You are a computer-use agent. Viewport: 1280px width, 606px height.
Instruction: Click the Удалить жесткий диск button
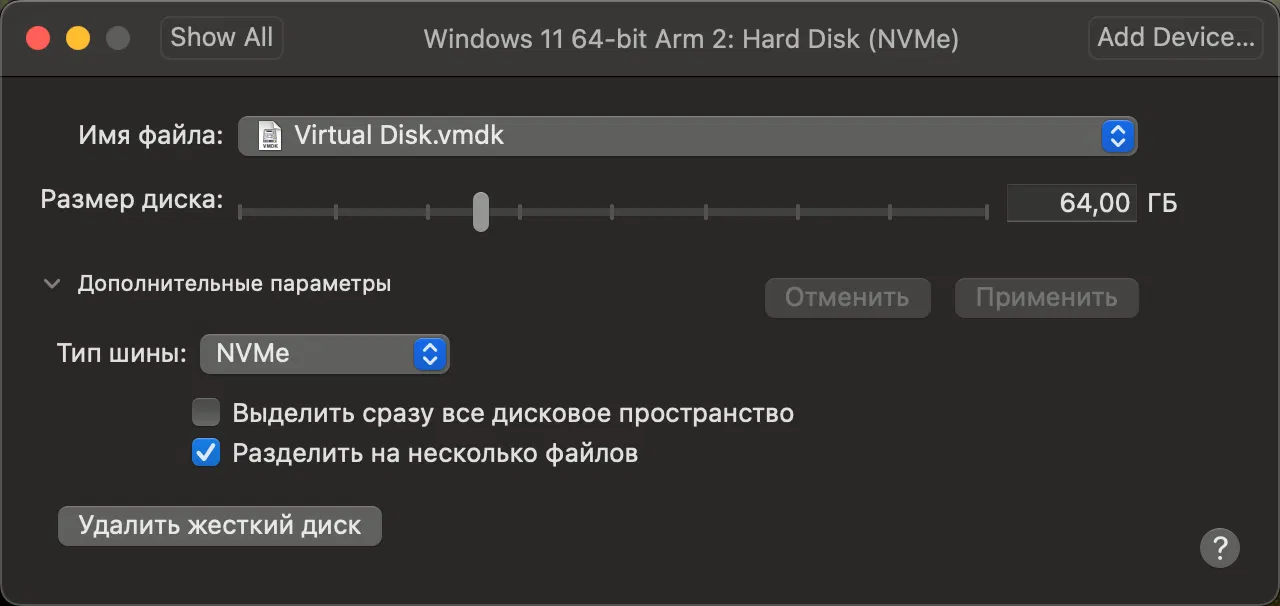220,525
